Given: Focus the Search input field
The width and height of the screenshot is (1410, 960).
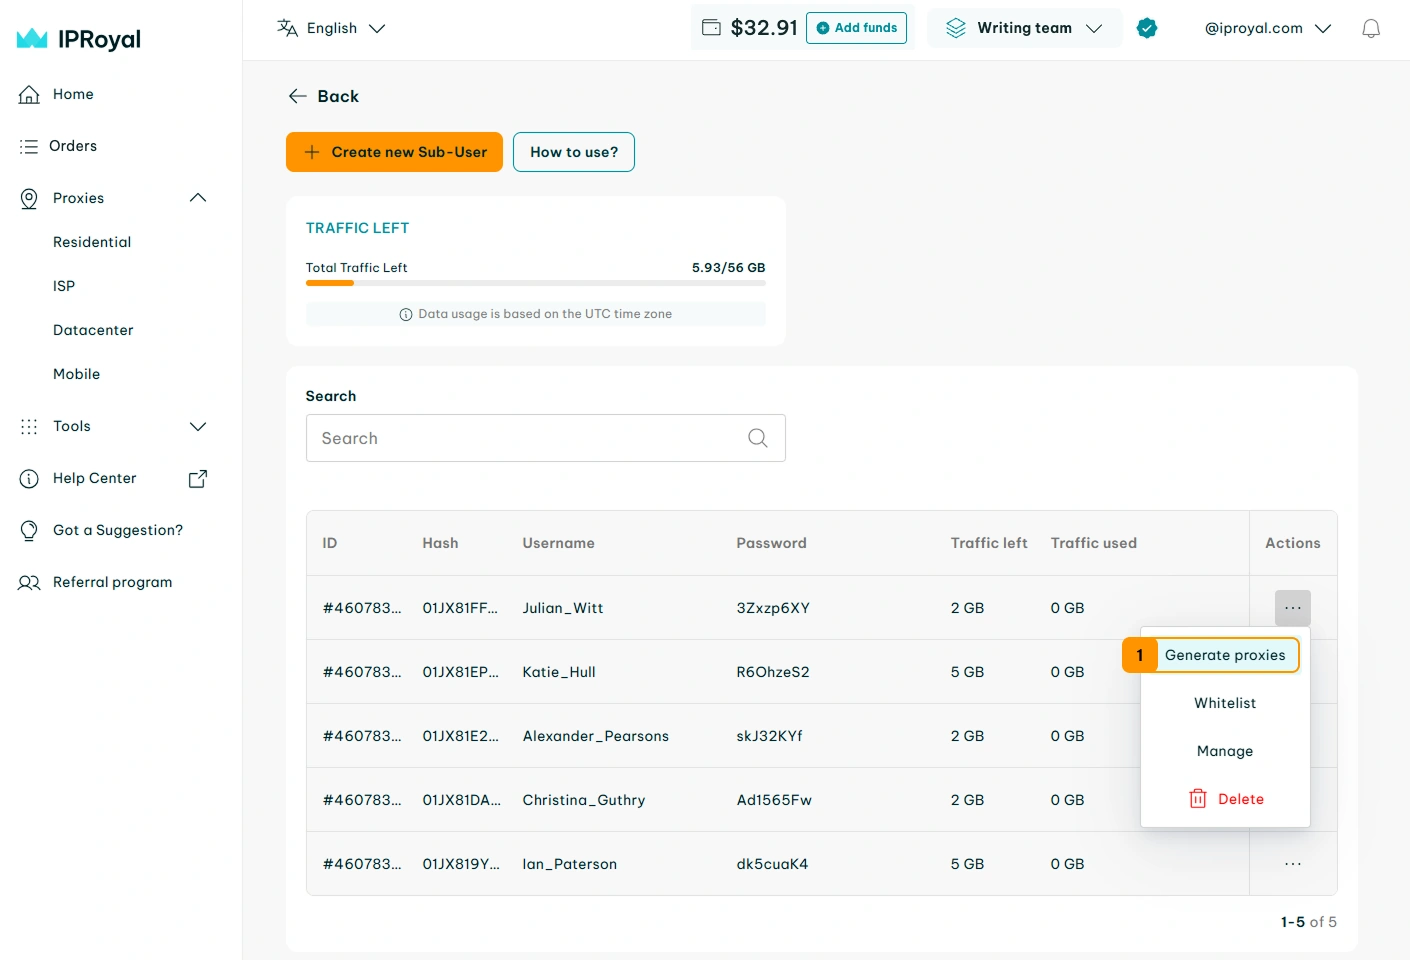Looking at the screenshot, I should pyautogui.click(x=546, y=438).
